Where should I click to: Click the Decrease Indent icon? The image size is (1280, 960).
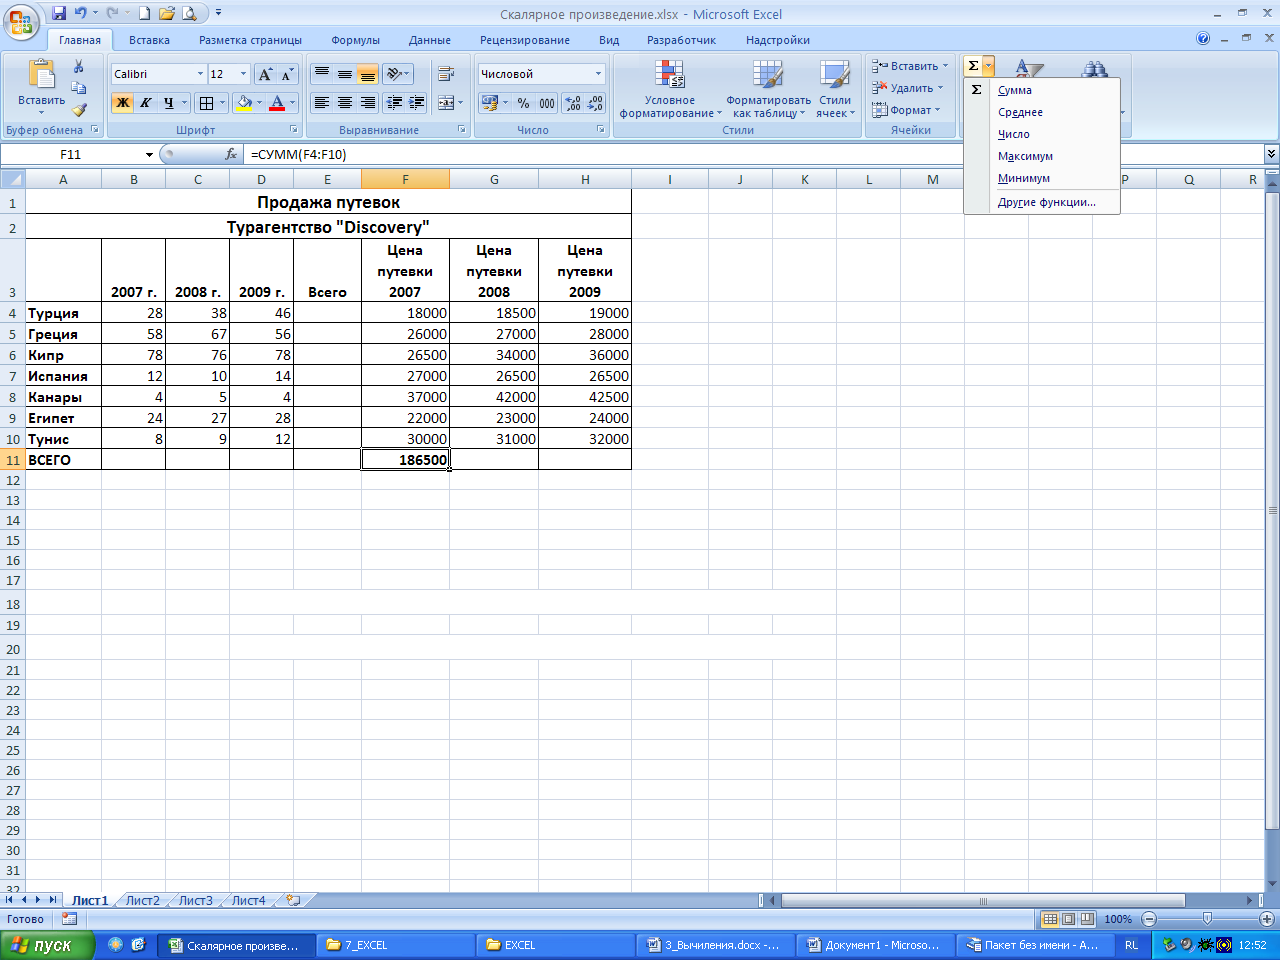(395, 103)
